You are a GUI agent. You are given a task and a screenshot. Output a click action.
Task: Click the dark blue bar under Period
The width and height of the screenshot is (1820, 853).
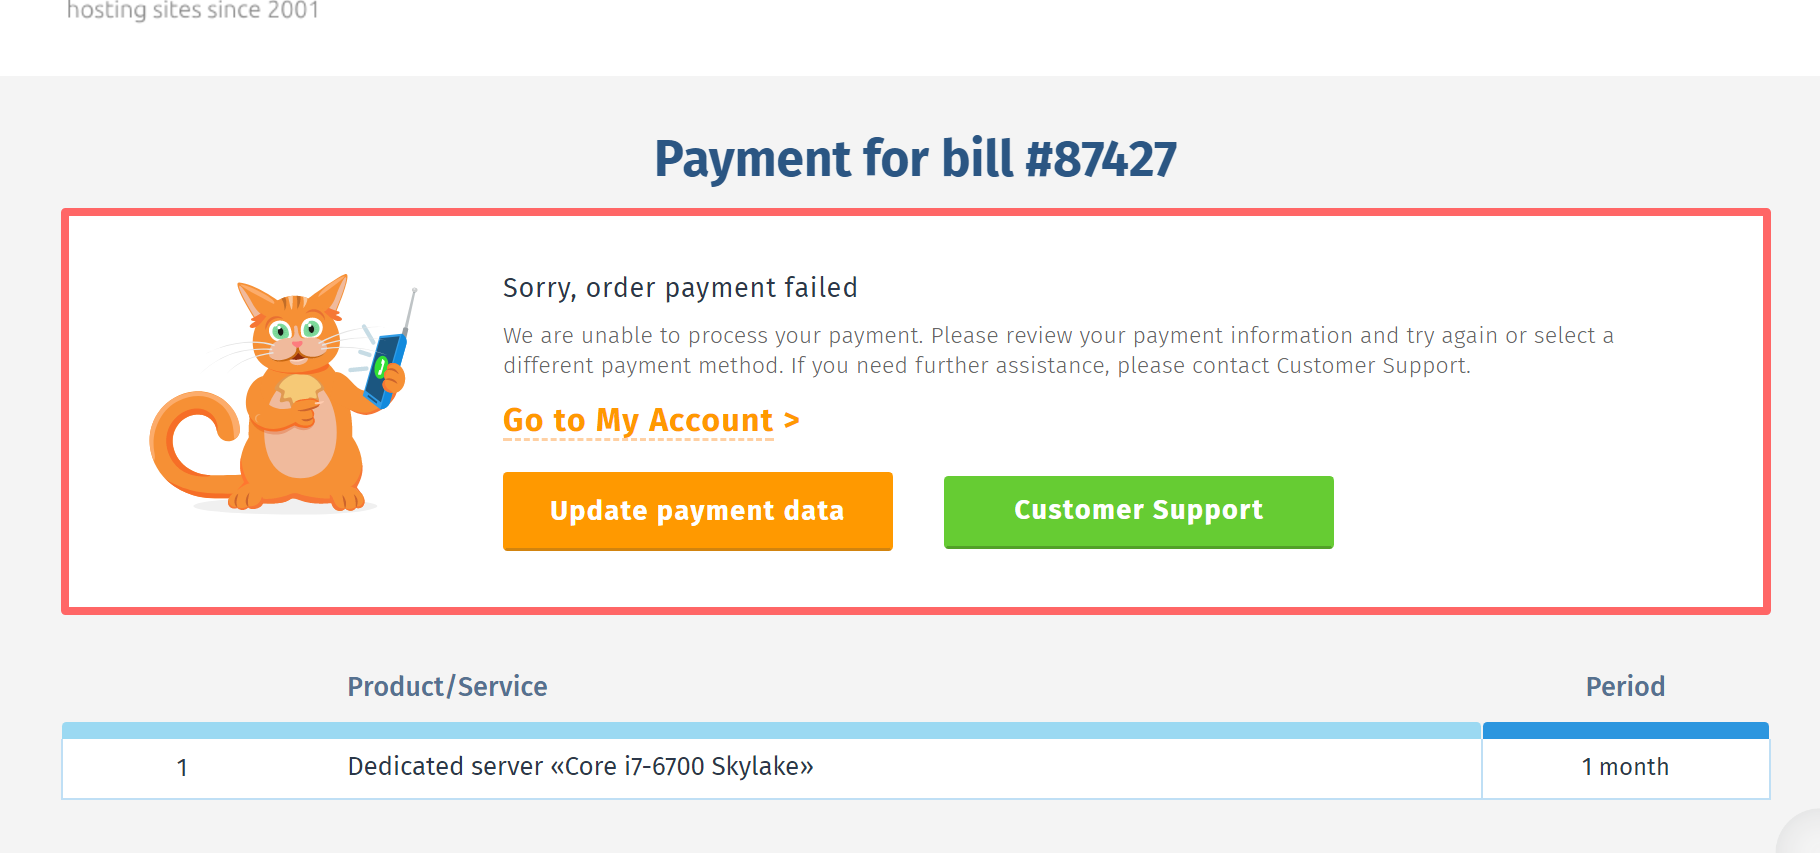click(1625, 730)
